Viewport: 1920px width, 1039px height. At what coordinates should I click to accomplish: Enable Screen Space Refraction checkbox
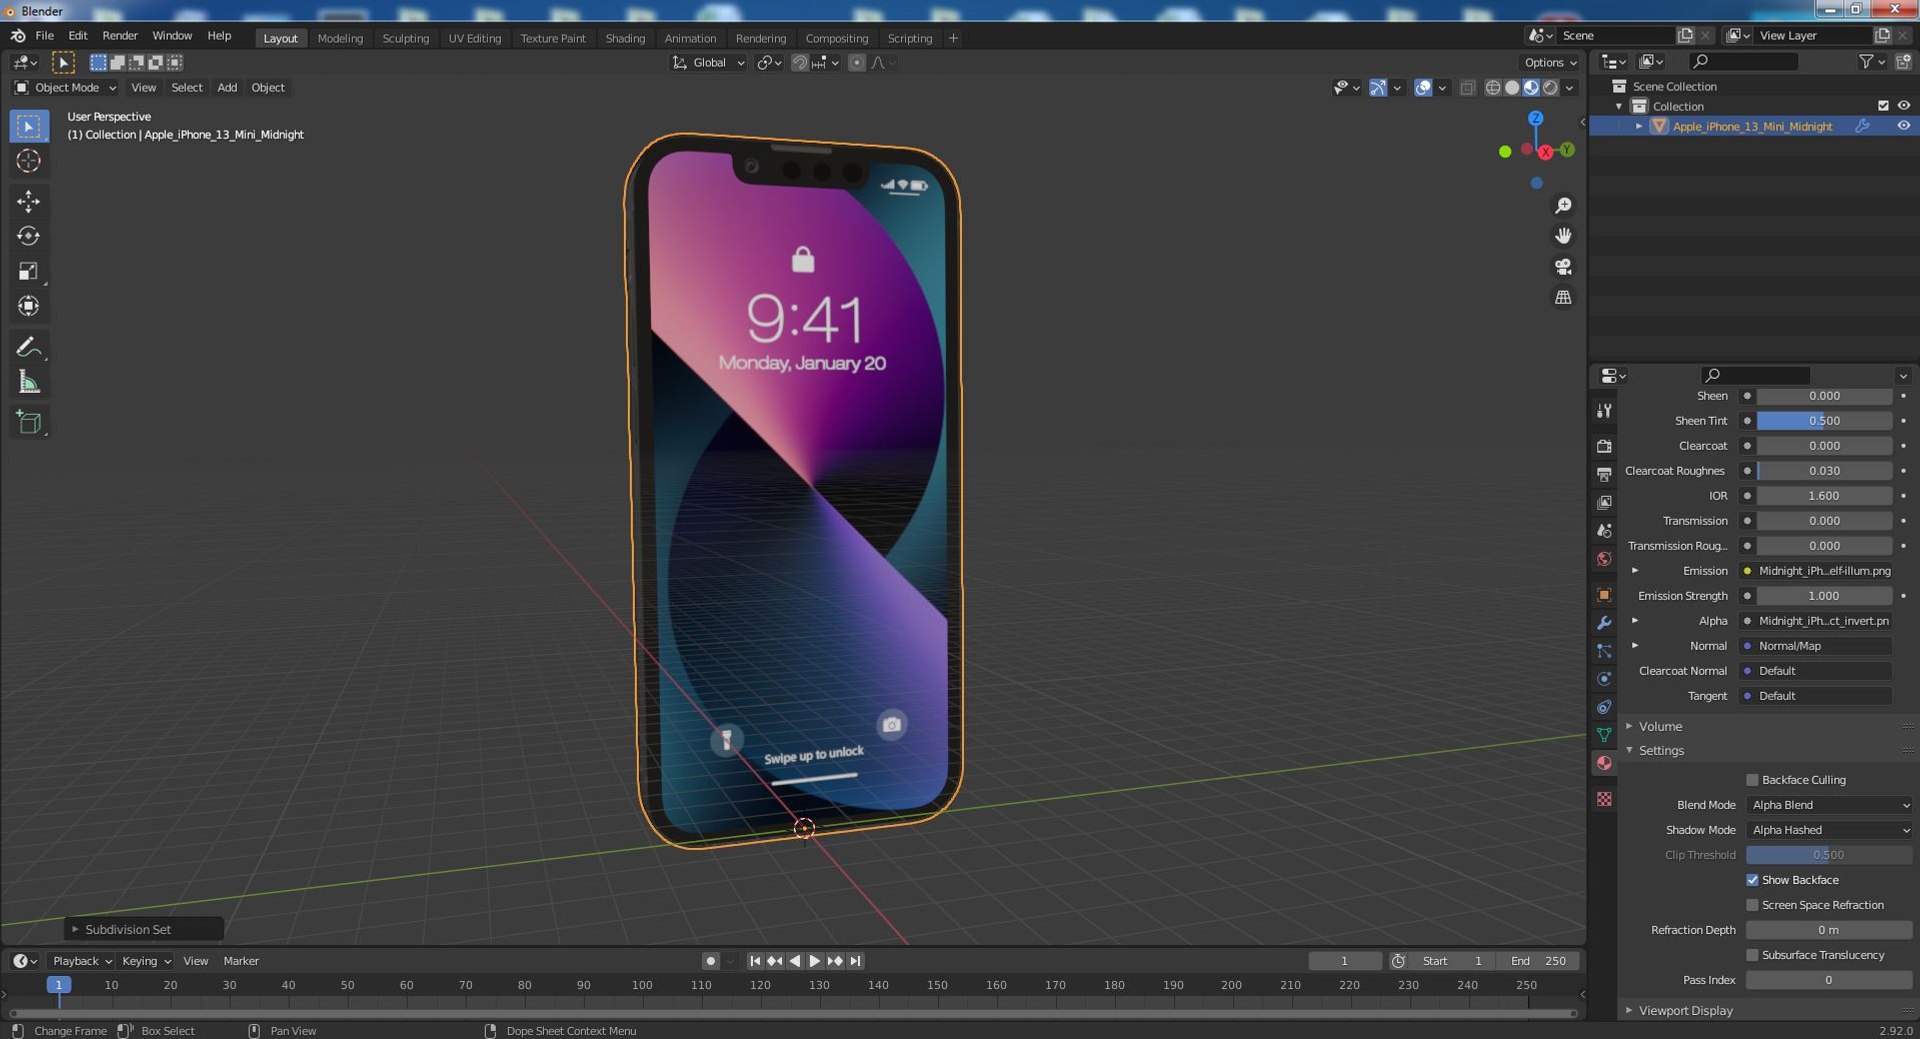1752,905
